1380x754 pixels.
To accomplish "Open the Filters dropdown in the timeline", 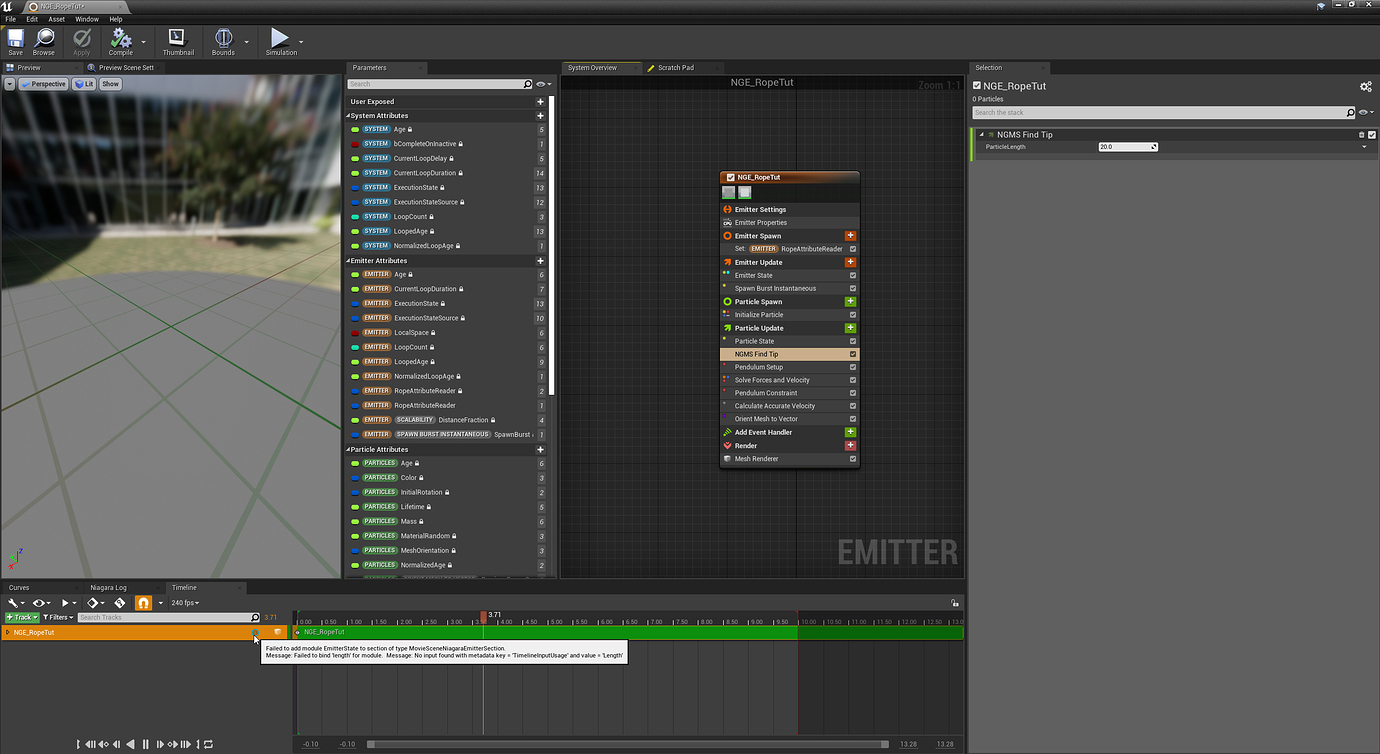I will tap(57, 617).
